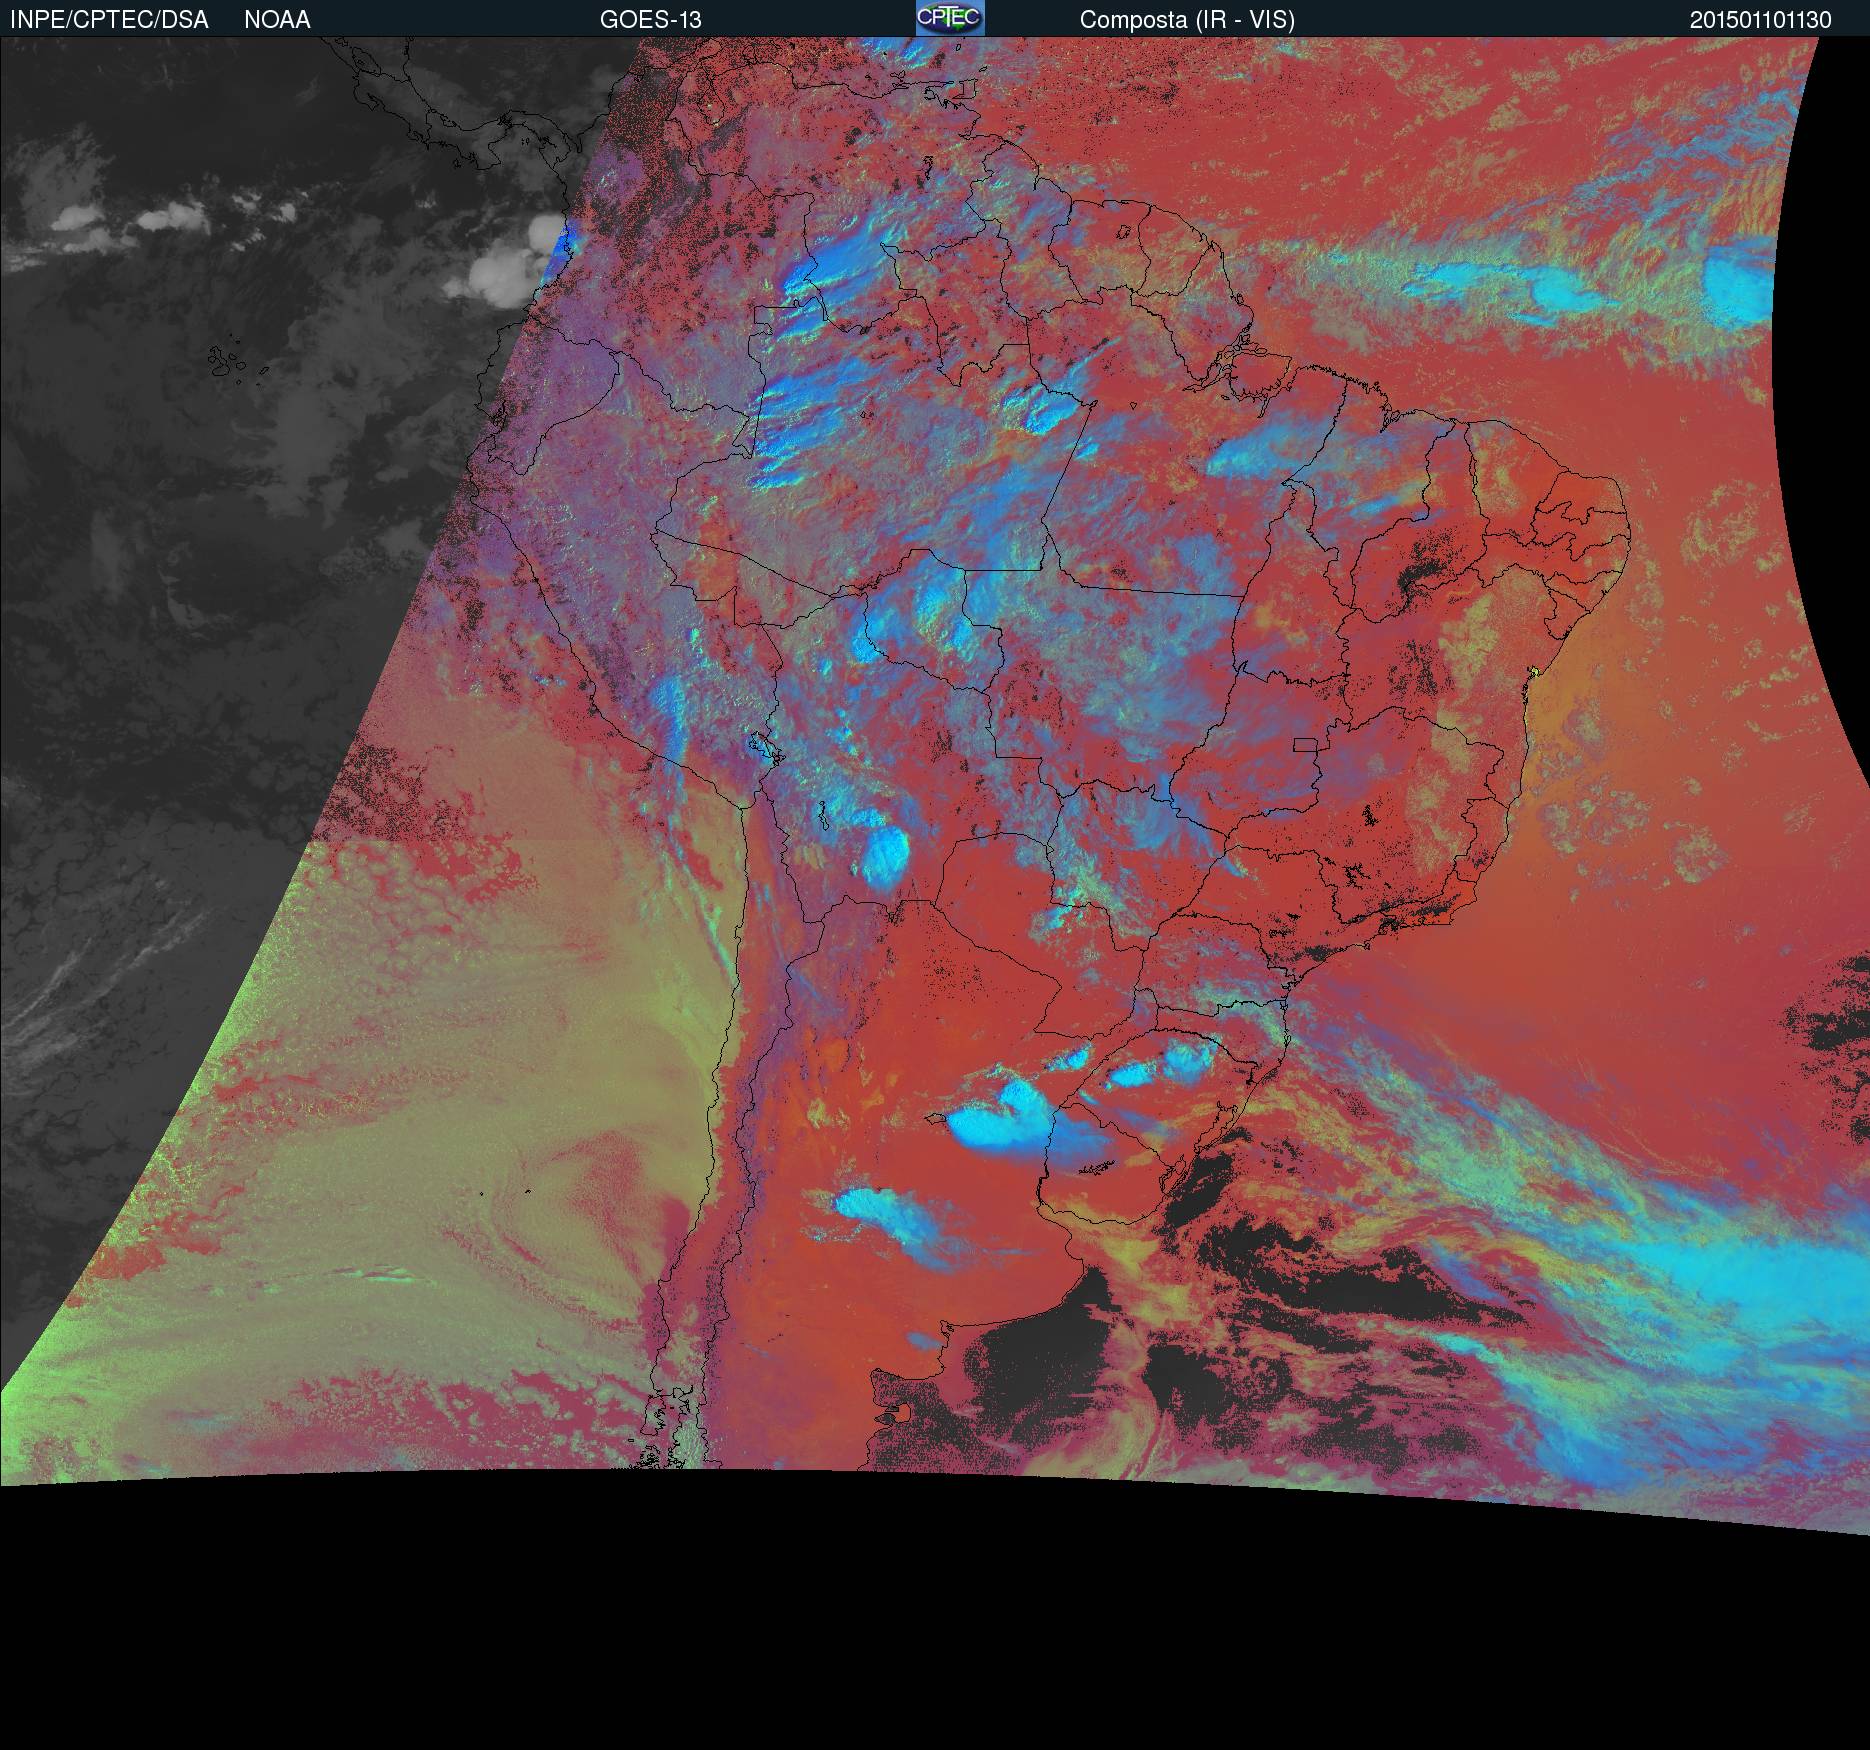Screen dimensions: 1870x1750
Task: Click the small Federal District rectangle in Brazil
Action: click(1306, 744)
